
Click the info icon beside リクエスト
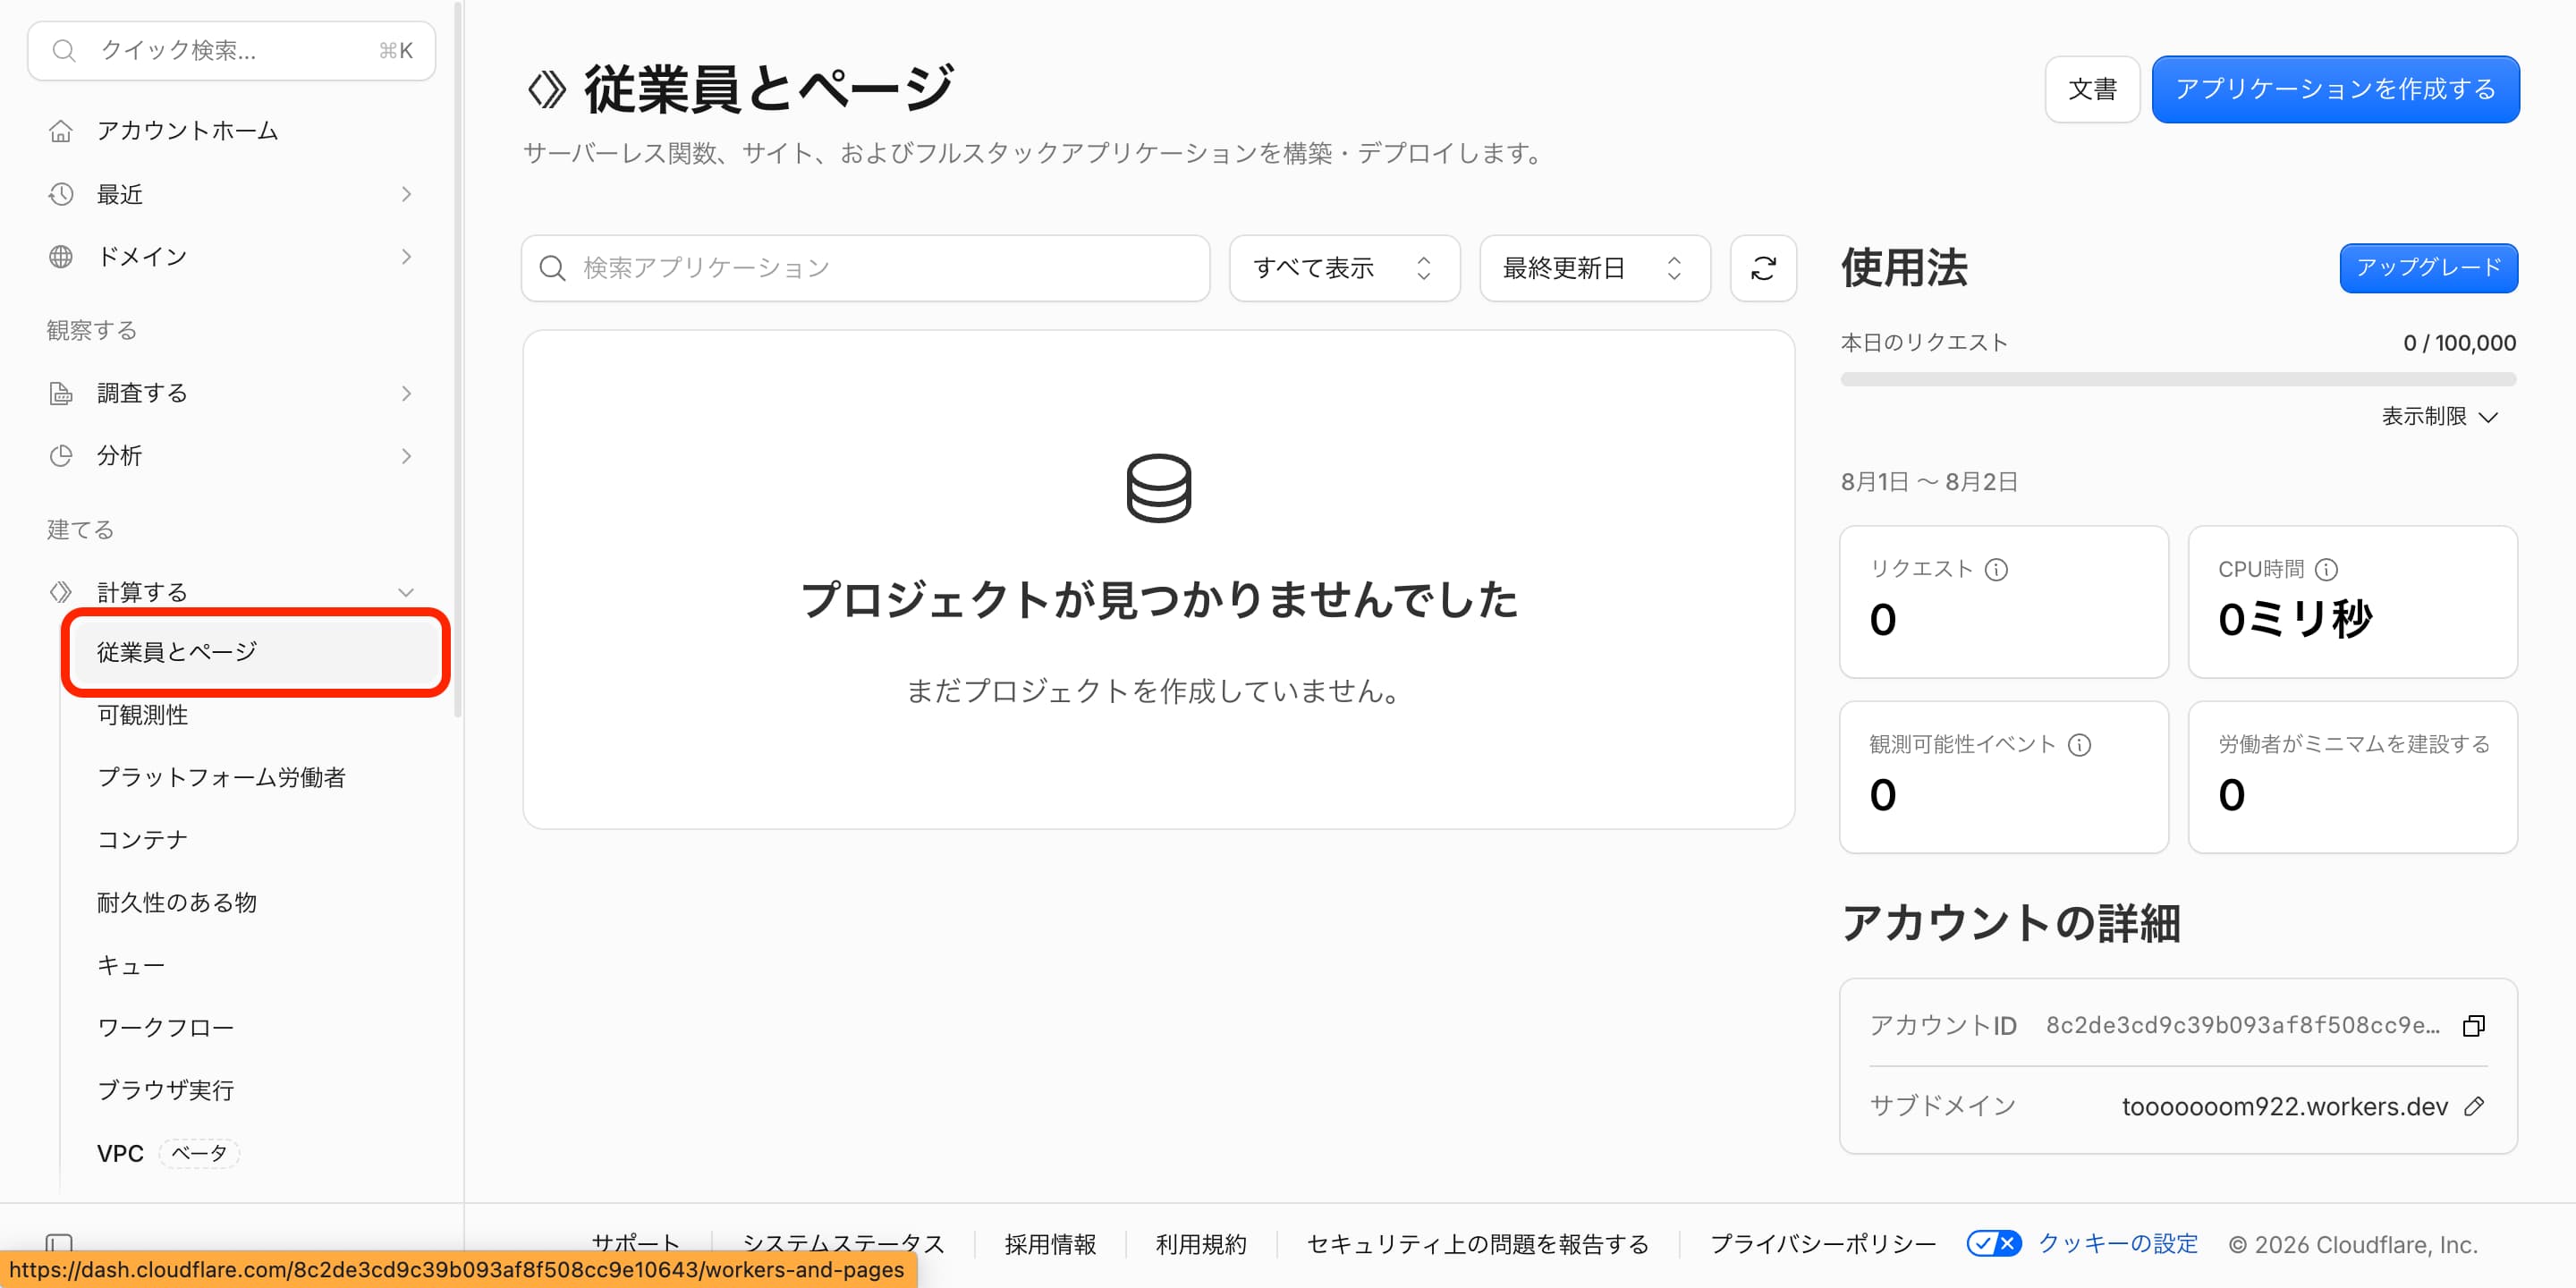[1996, 569]
